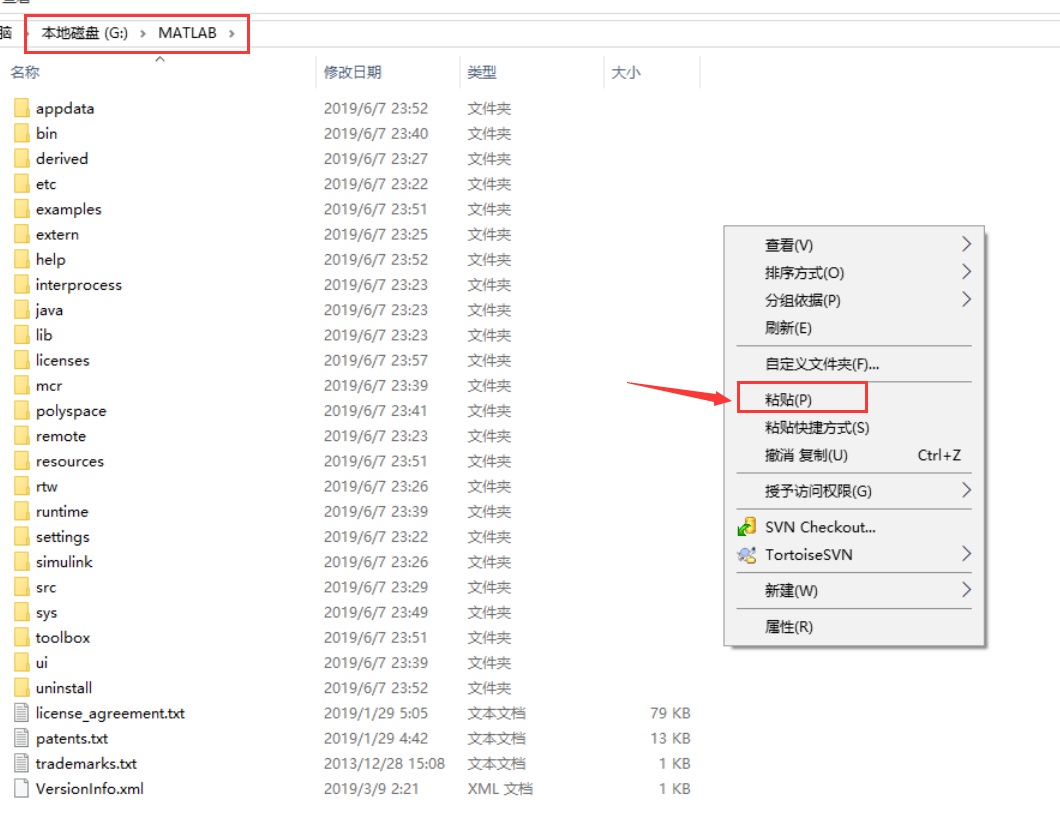Select the patents.txt file name
The image size is (1060, 819).
click(72, 739)
